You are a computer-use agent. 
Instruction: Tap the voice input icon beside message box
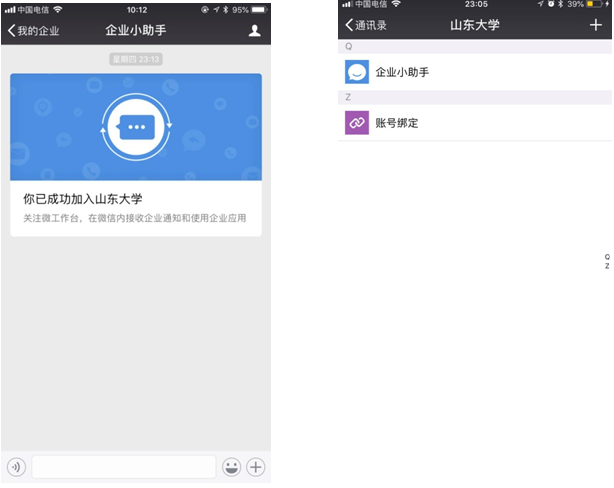pyautogui.click(x=16, y=467)
